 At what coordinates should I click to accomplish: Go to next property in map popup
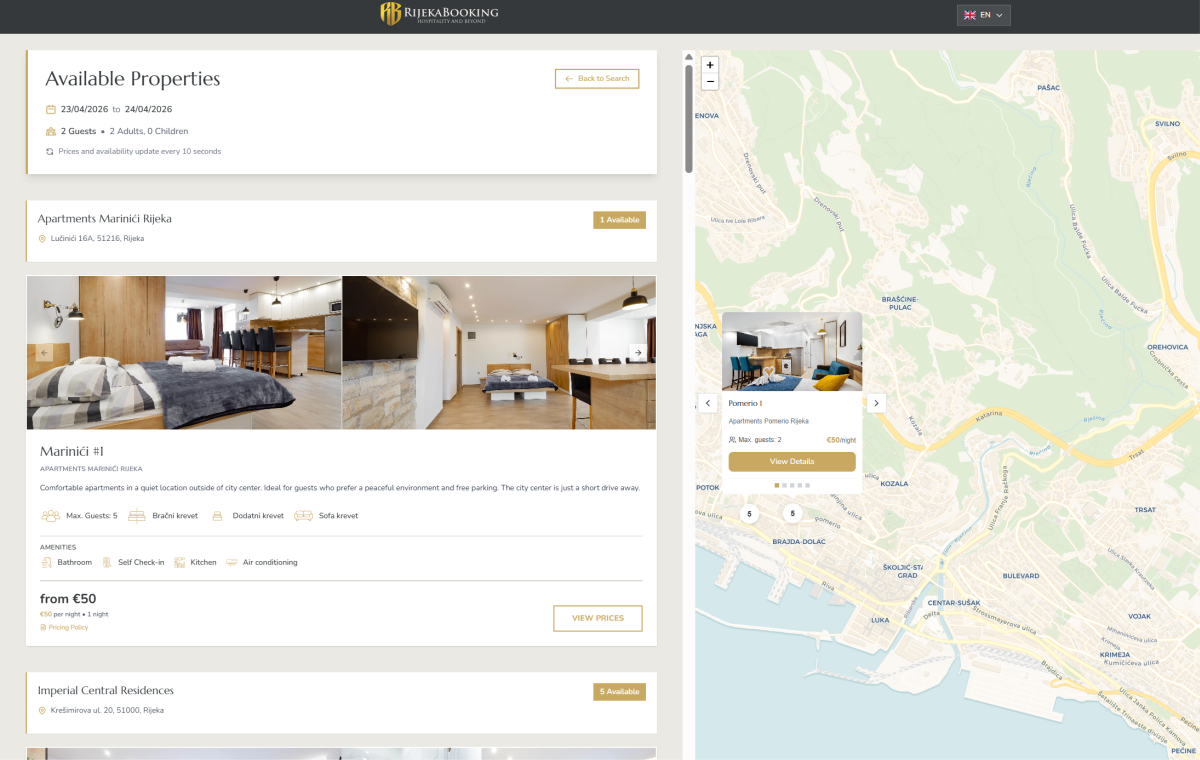[x=876, y=403]
